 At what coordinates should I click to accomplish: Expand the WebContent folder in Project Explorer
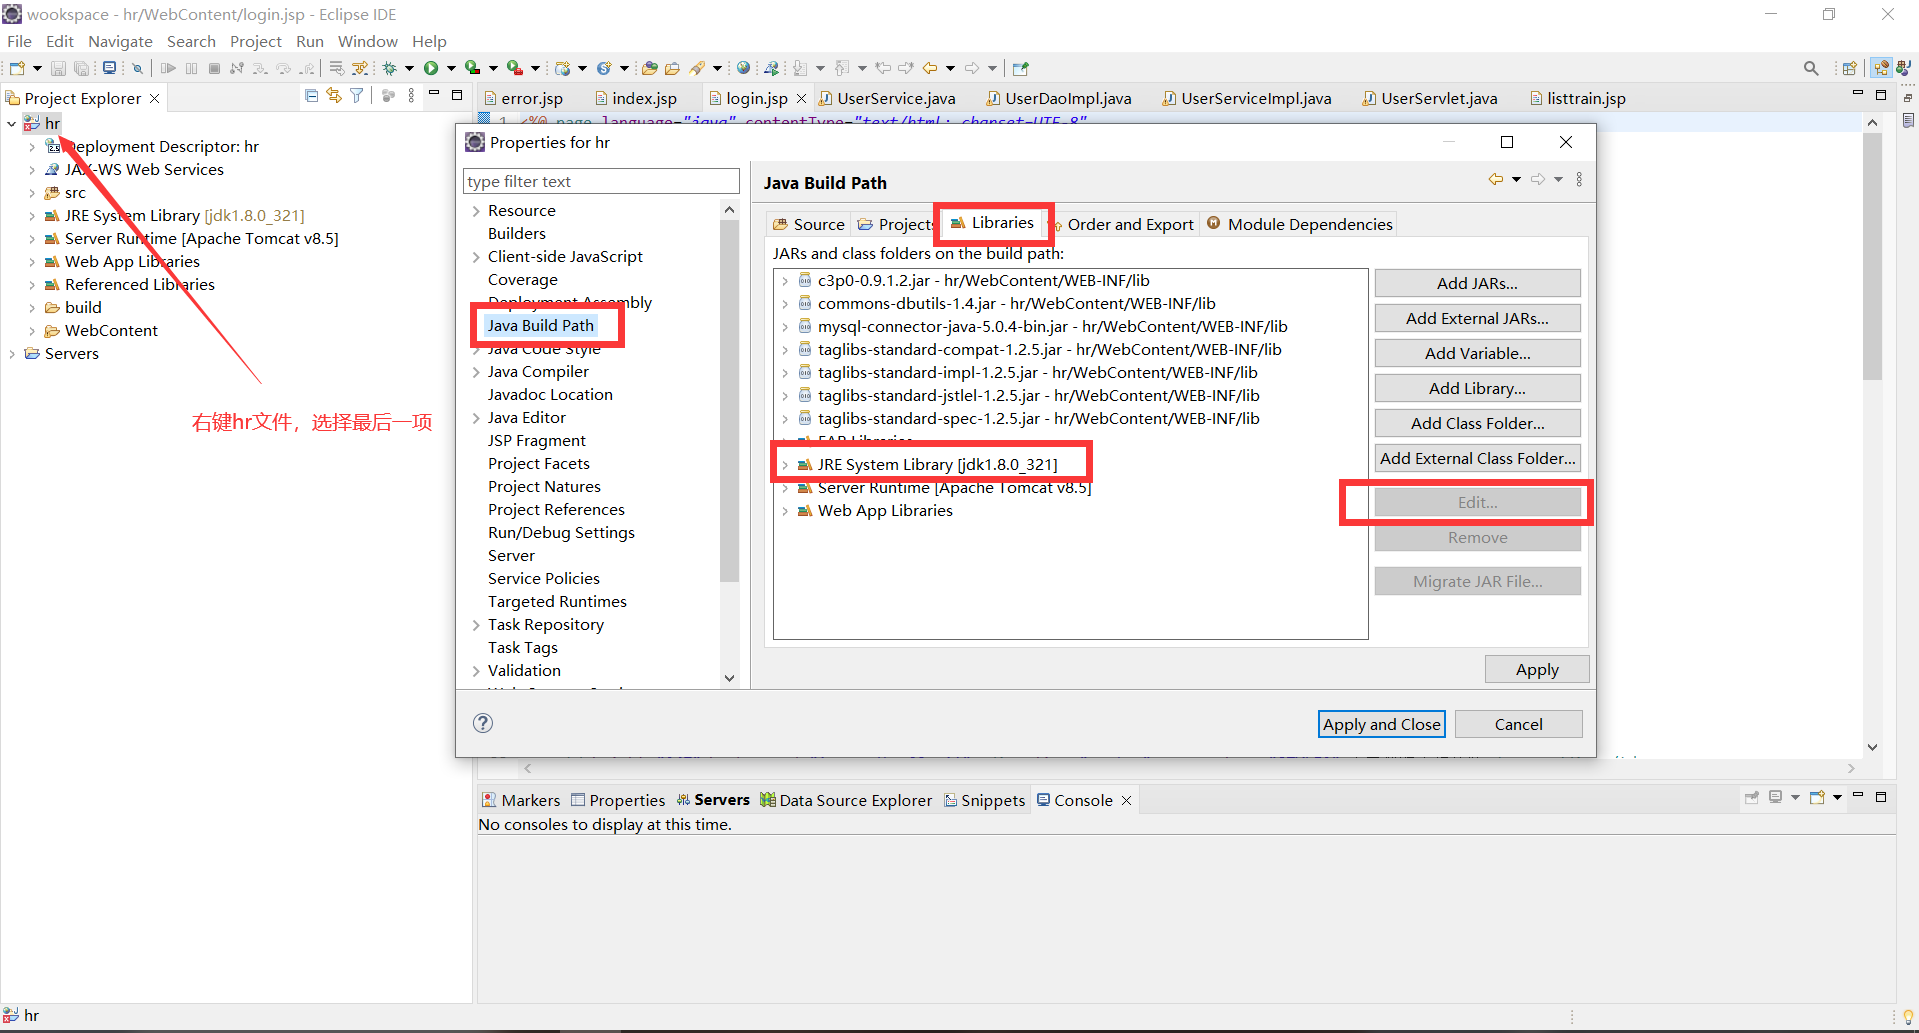(32, 331)
